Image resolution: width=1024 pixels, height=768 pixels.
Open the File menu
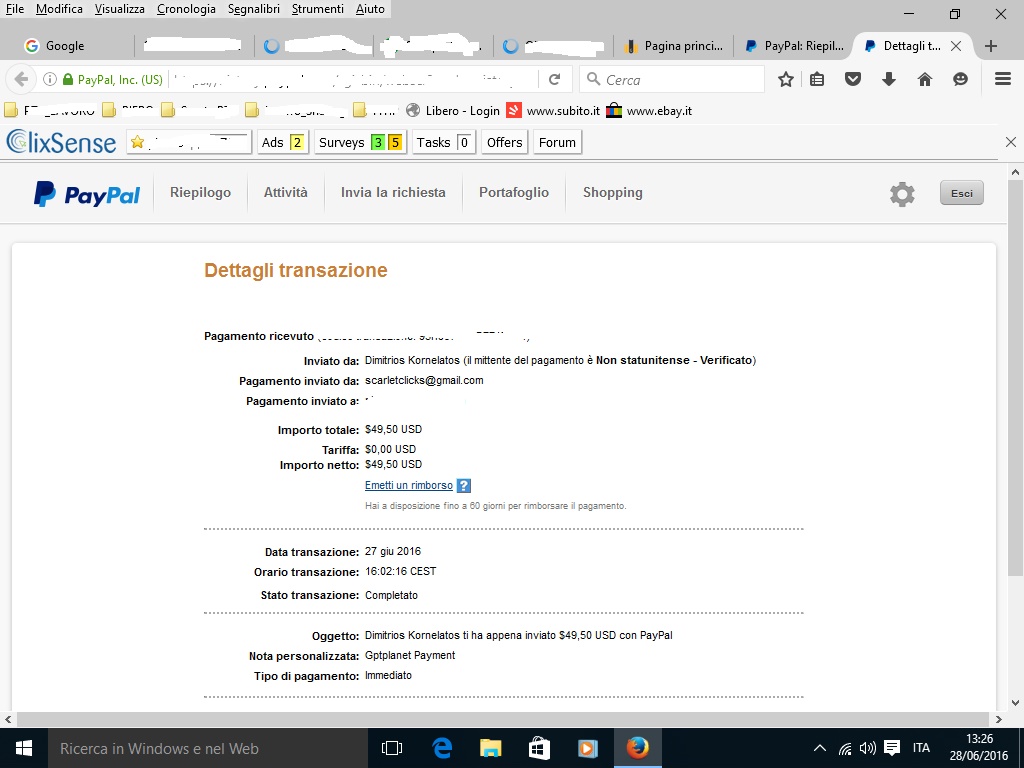tap(14, 9)
